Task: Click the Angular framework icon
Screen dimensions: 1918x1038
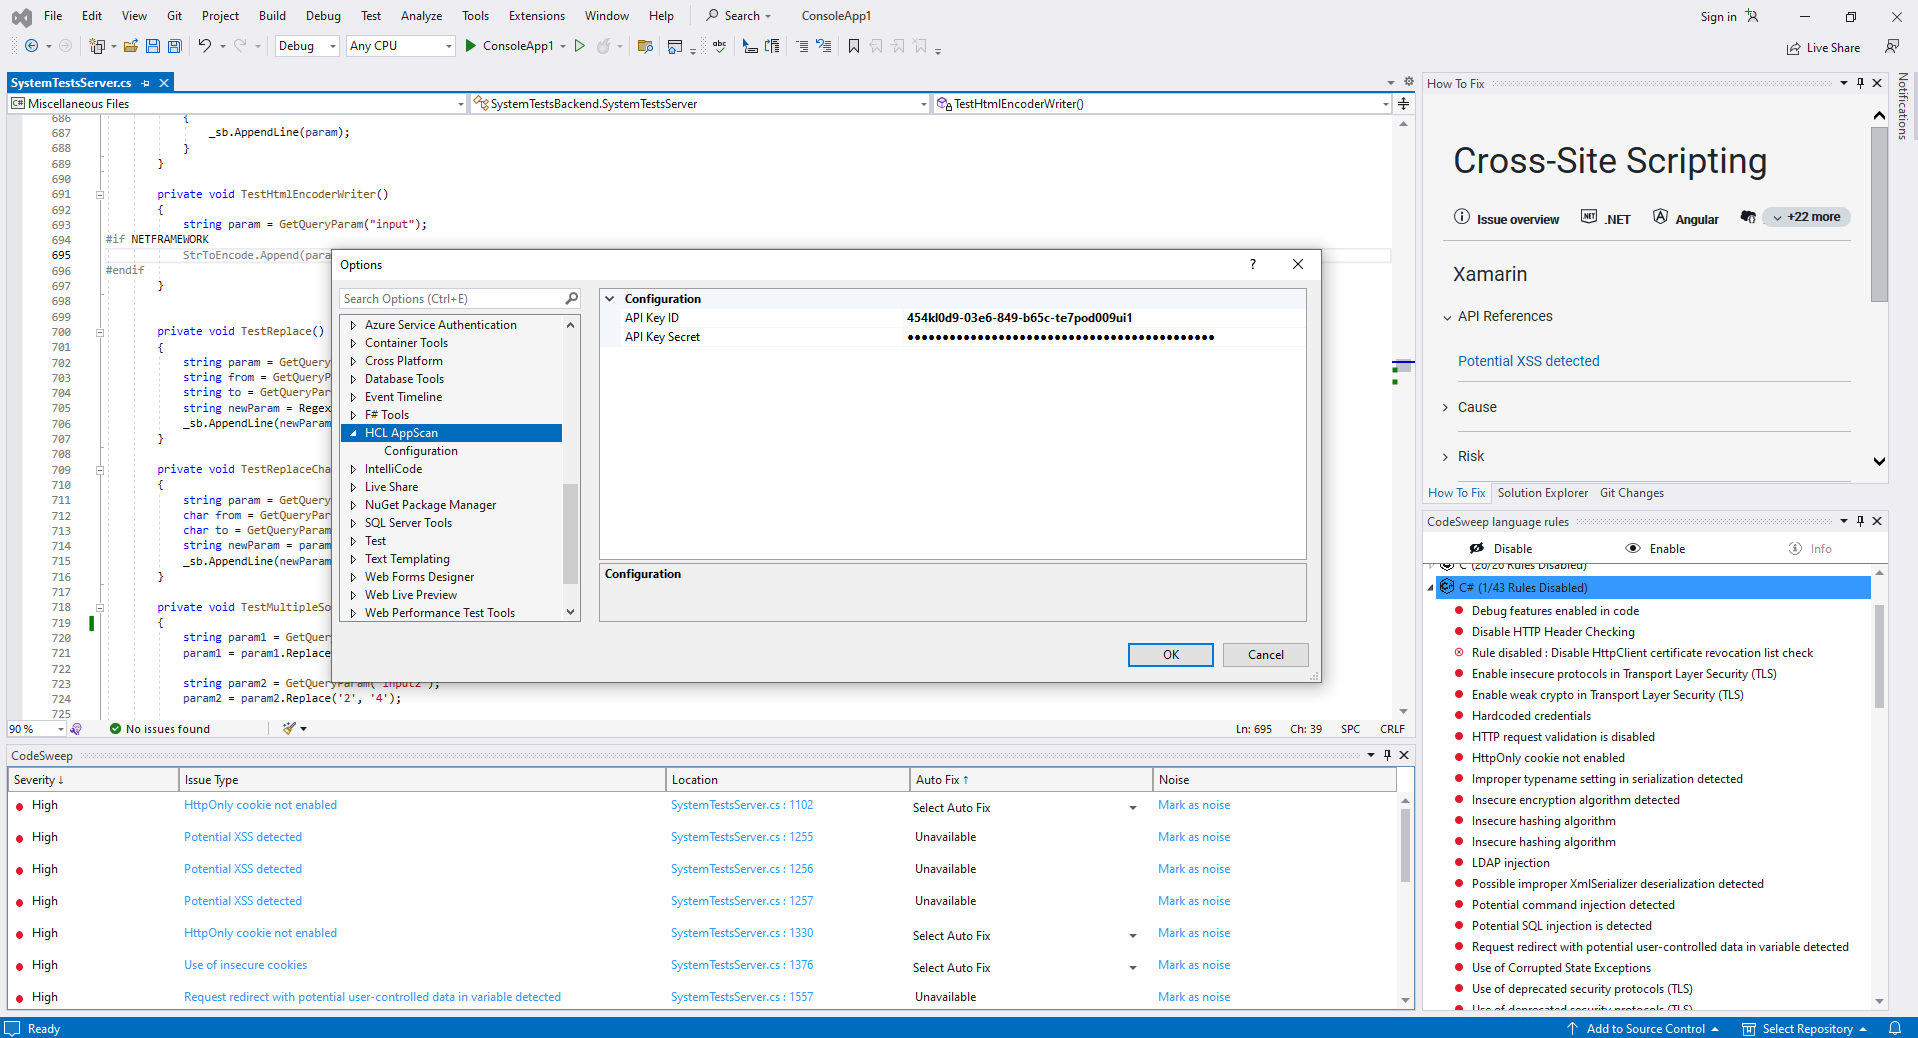Action: [1661, 217]
